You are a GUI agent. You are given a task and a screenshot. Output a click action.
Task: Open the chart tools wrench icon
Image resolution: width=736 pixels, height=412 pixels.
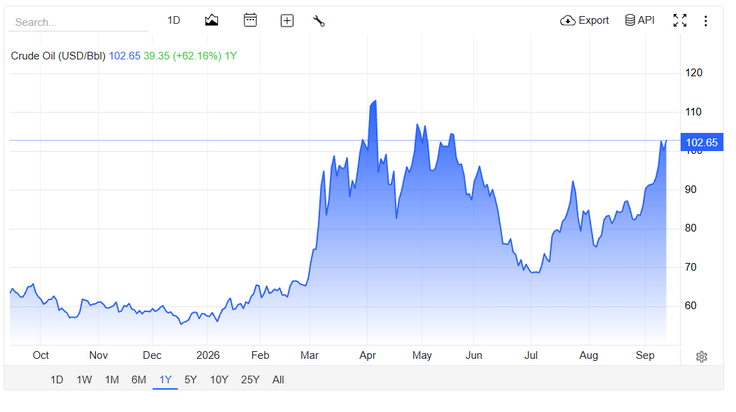tap(319, 21)
